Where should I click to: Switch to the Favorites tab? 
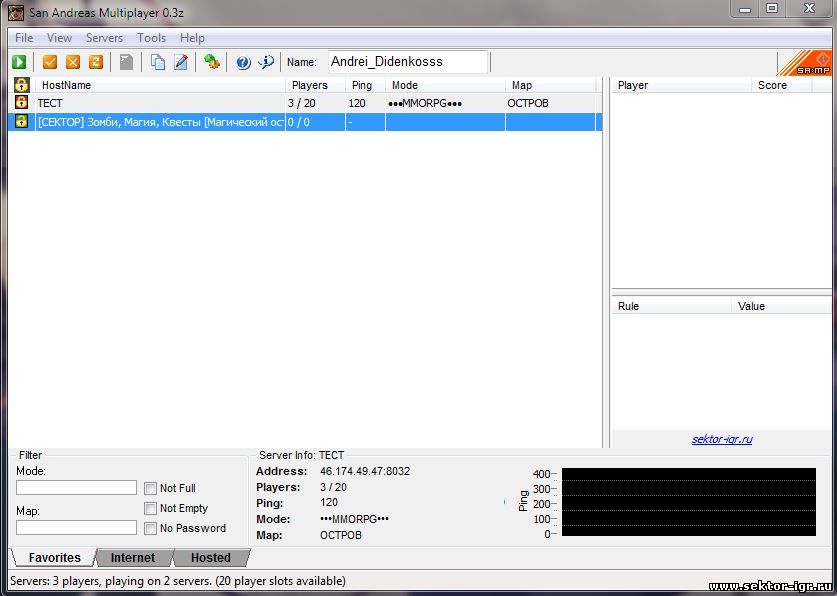pos(54,558)
